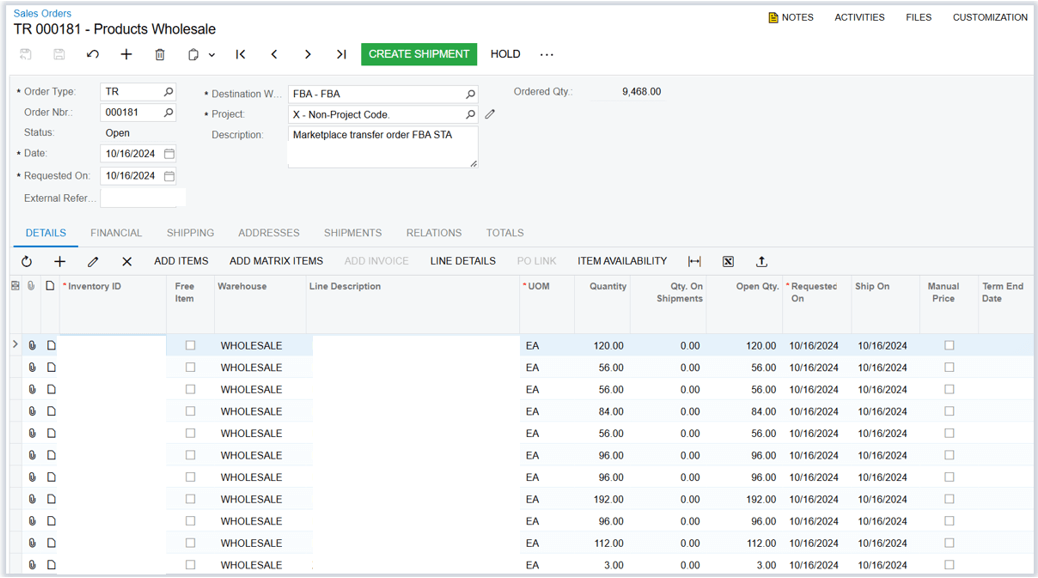
Task: Delete the order with the trash icon
Action: 160,54
